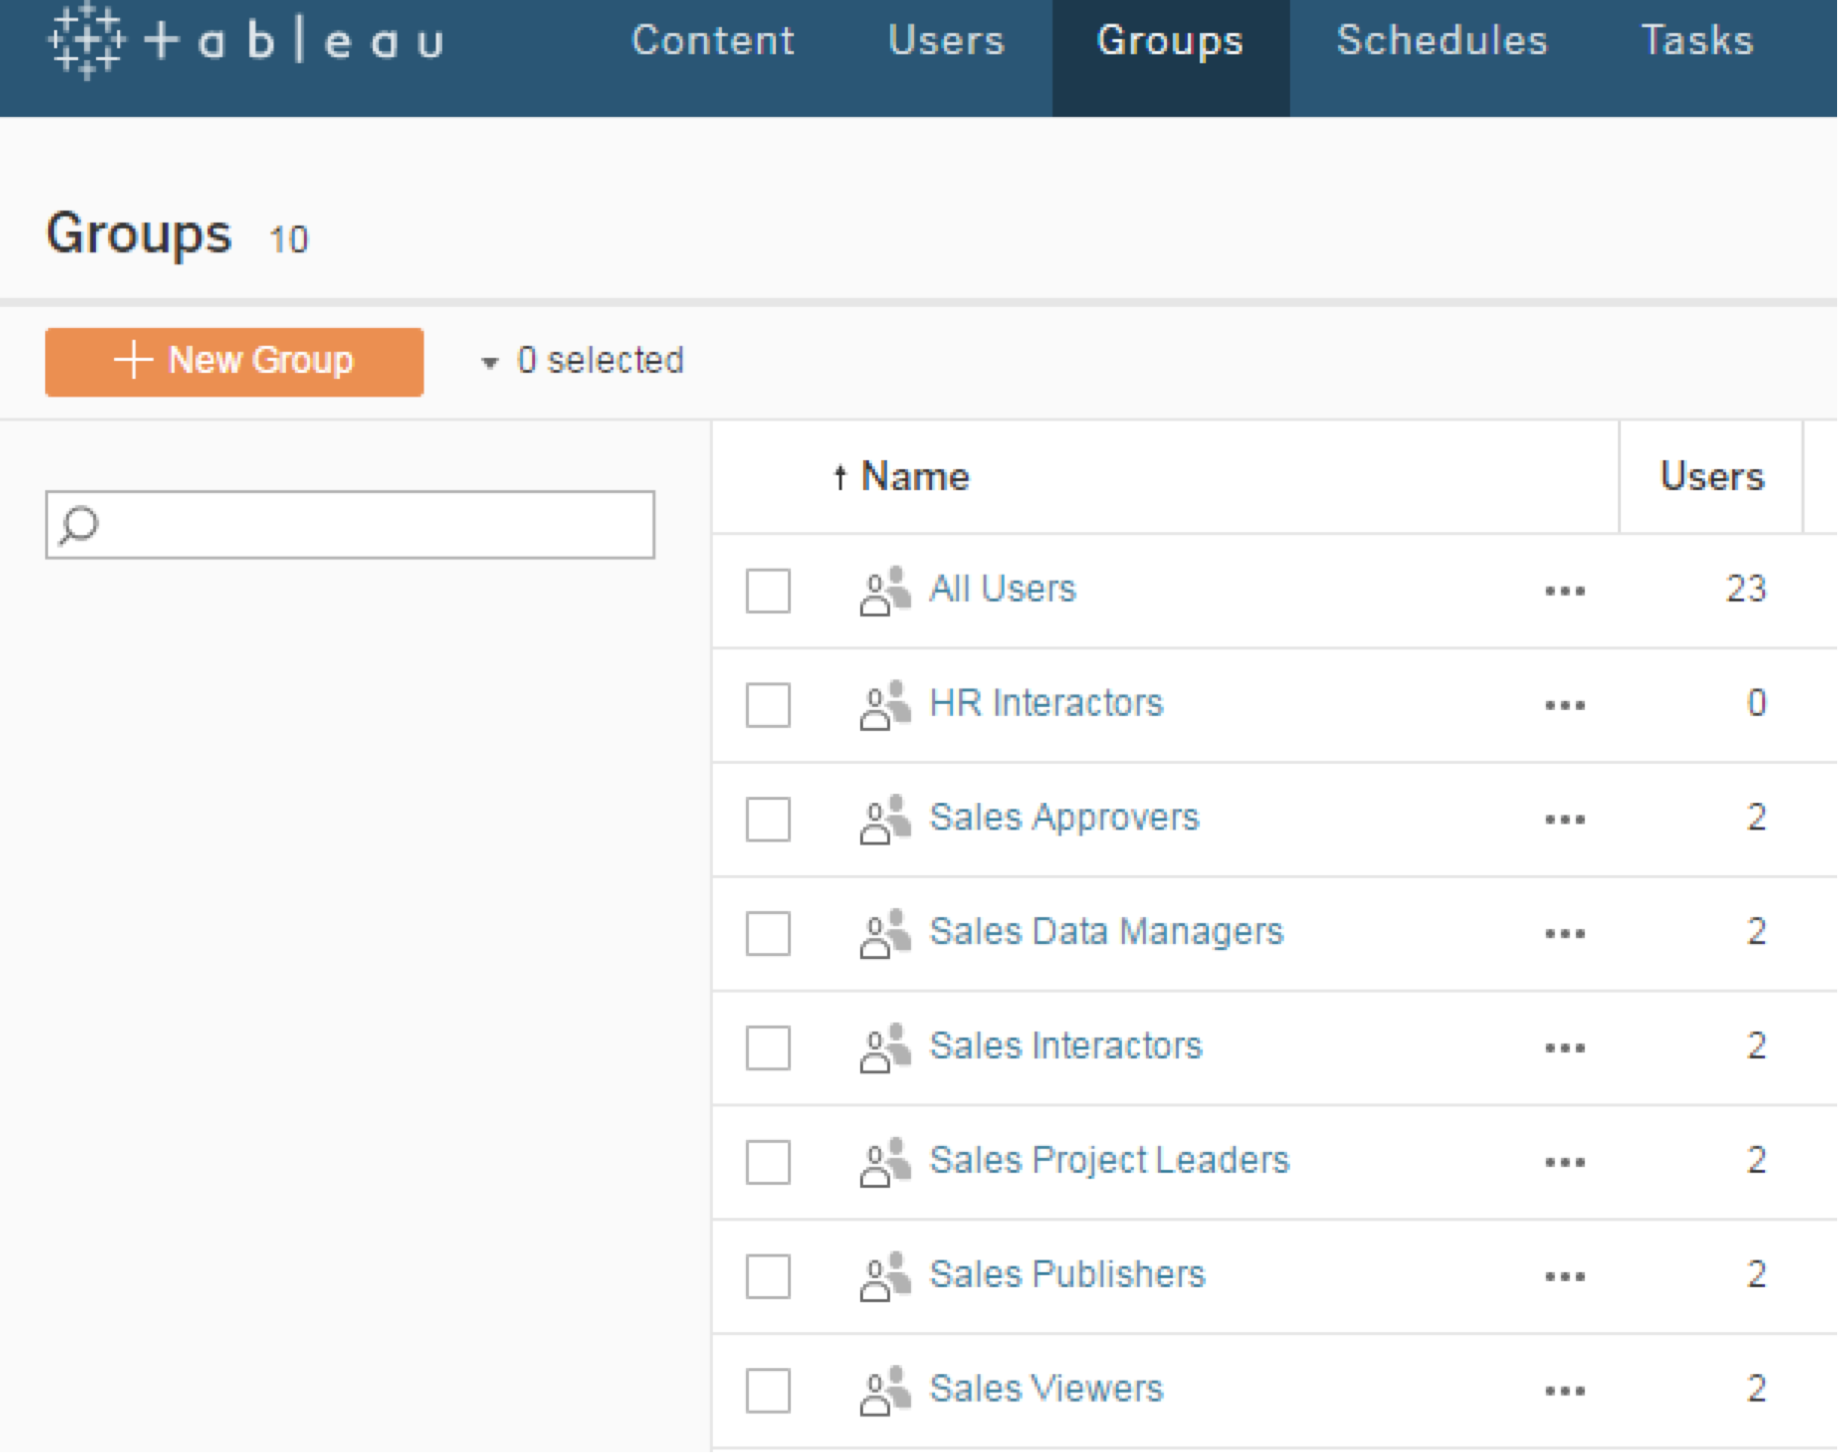Open the actions menu for Sales Interactors
1838x1453 pixels.
click(x=1563, y=1046)
